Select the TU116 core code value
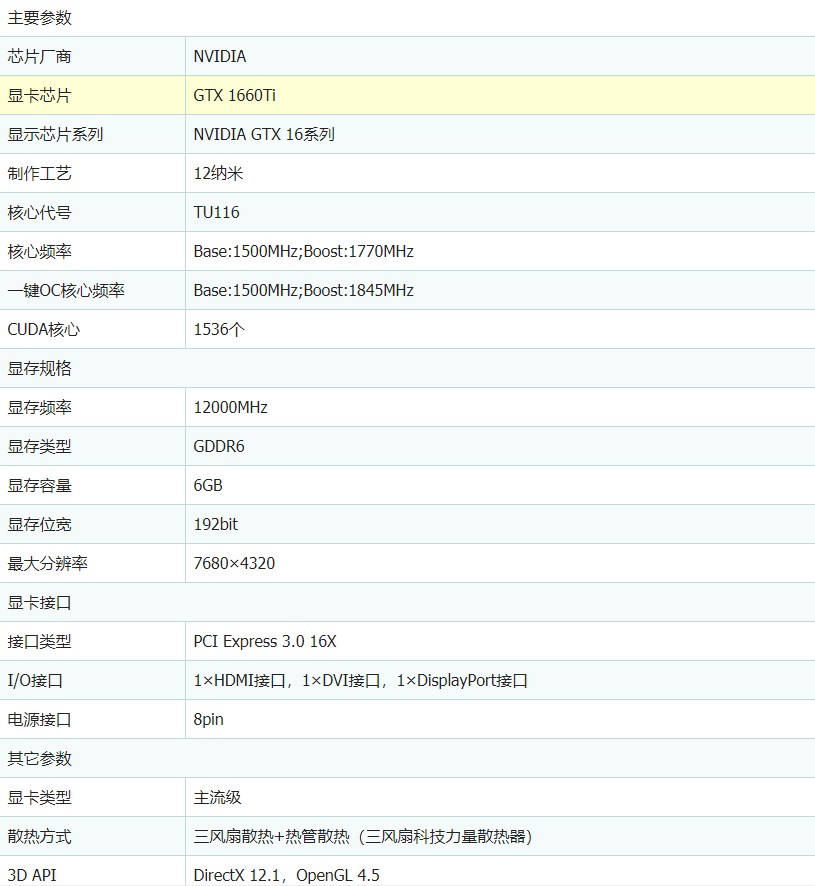The image size is (815, 886). coord(216,212)
